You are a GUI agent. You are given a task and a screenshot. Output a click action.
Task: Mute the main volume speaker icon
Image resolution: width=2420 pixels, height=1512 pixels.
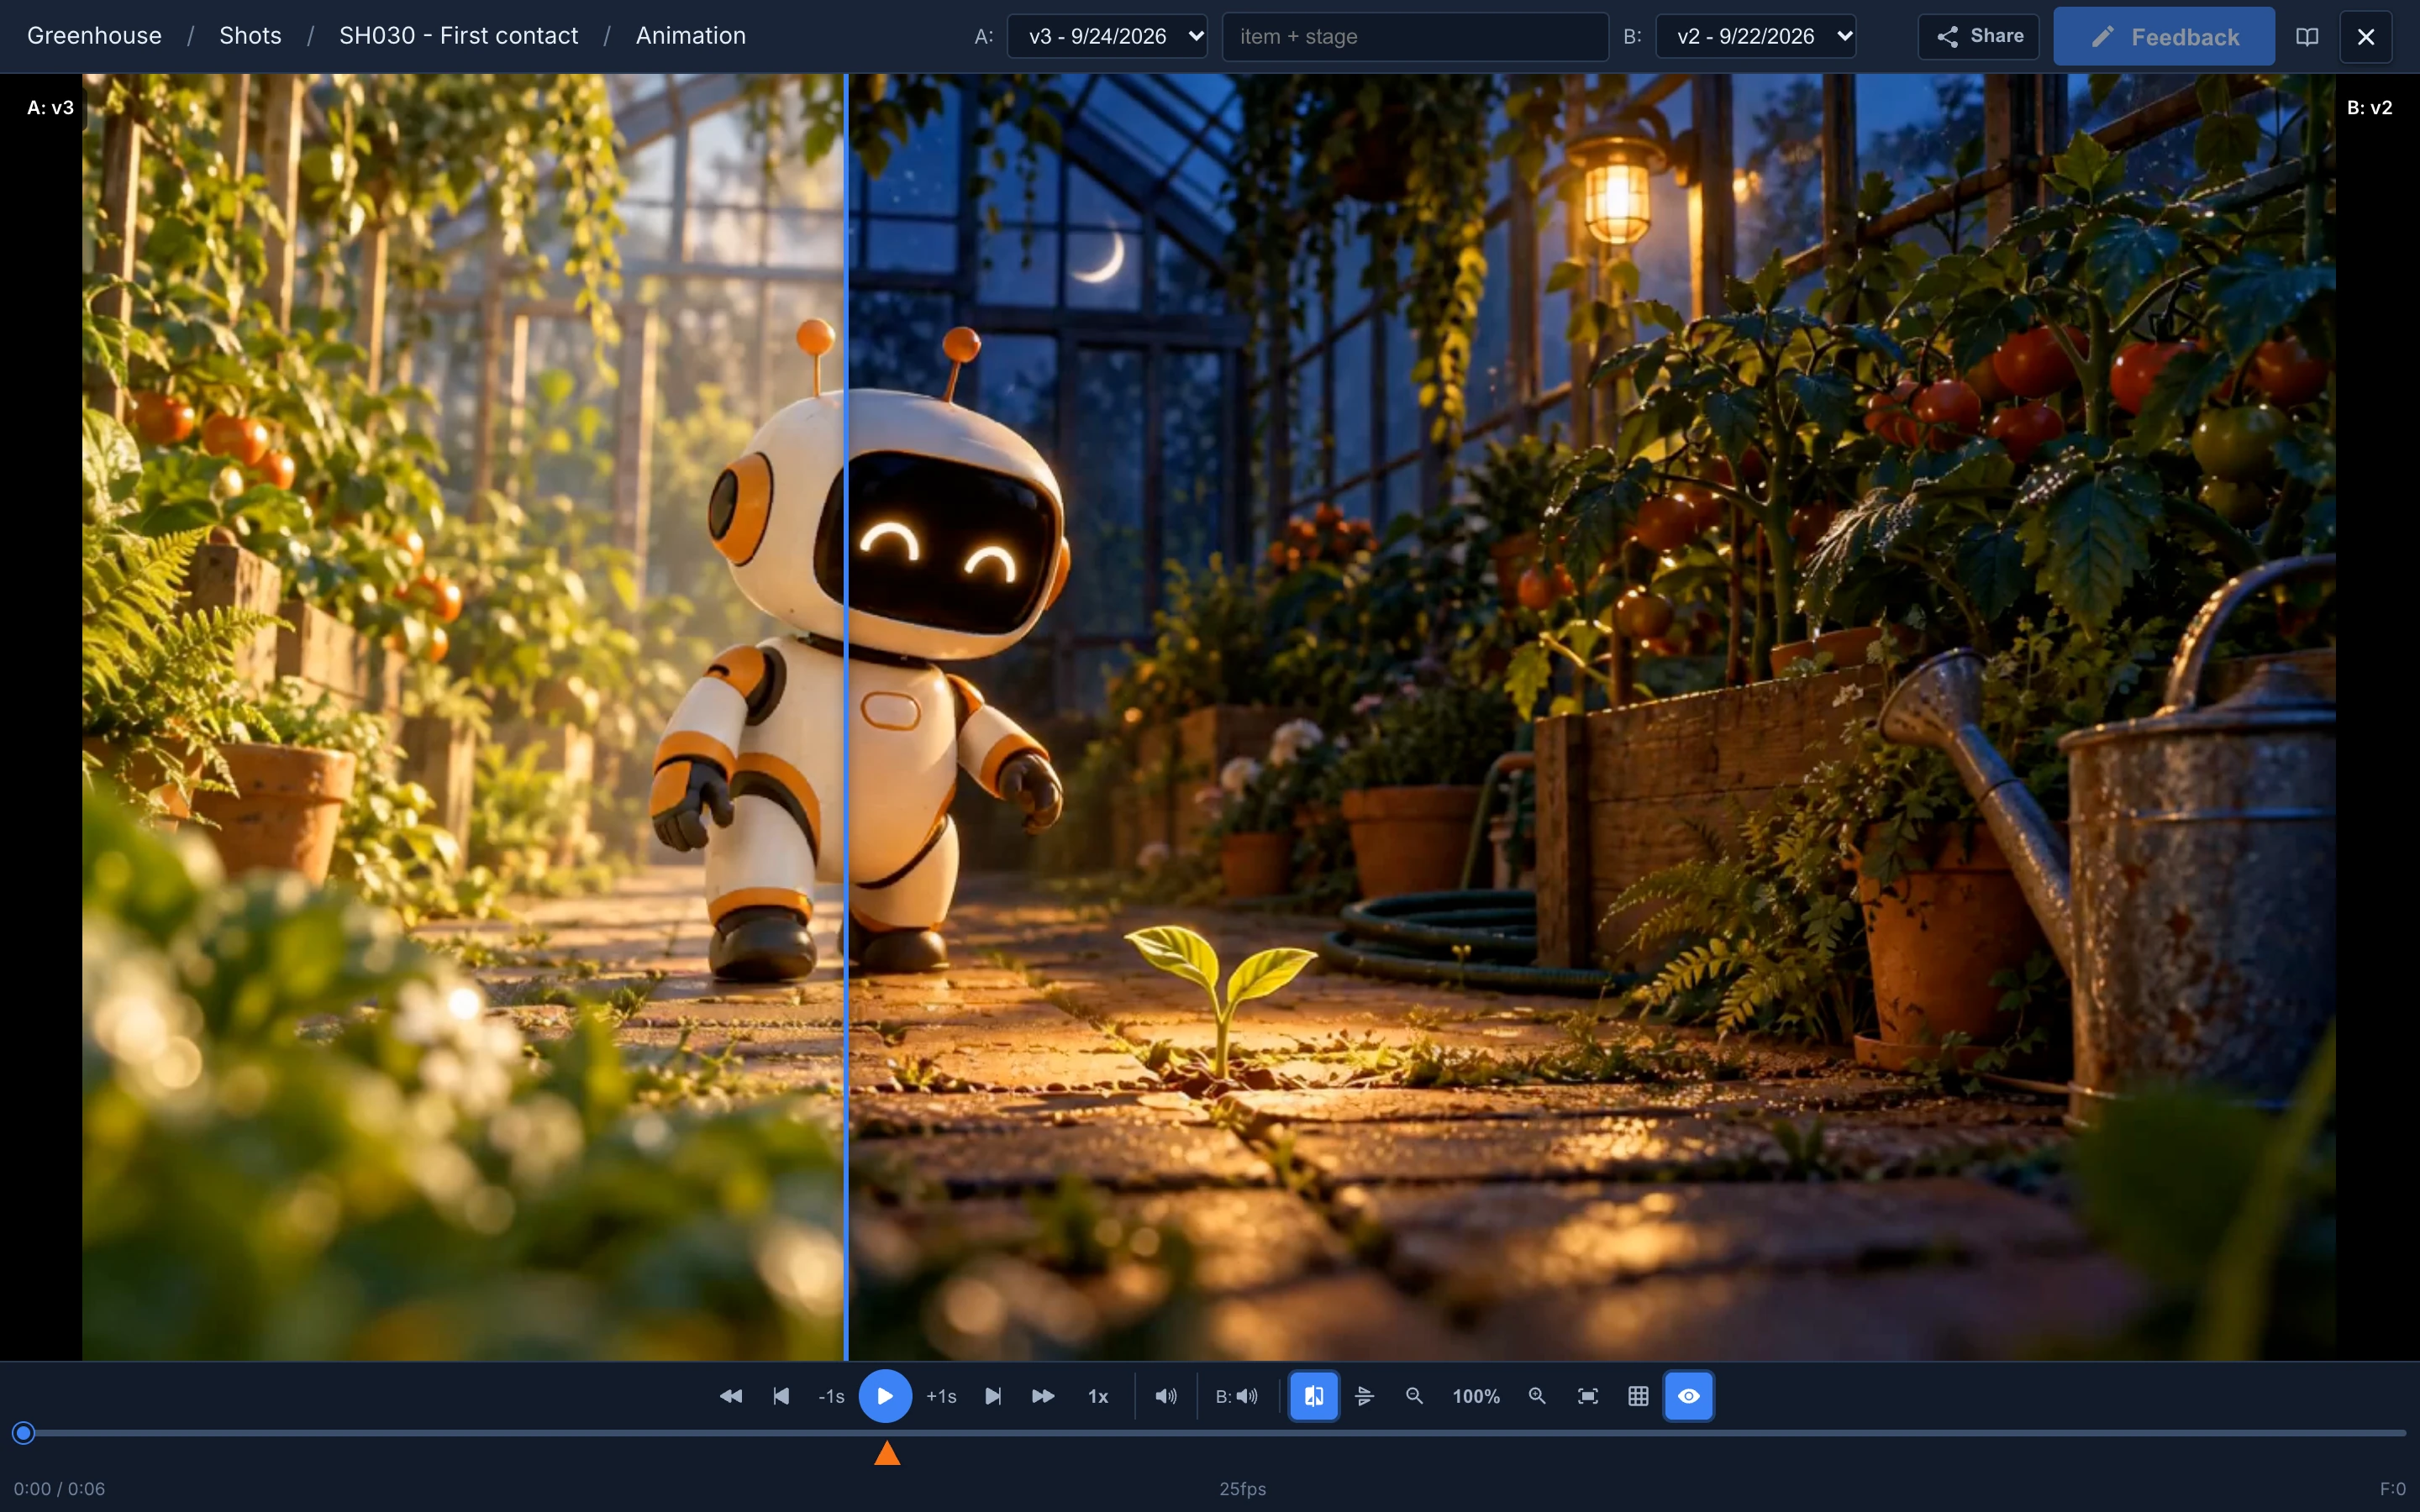point(1166,1396)
